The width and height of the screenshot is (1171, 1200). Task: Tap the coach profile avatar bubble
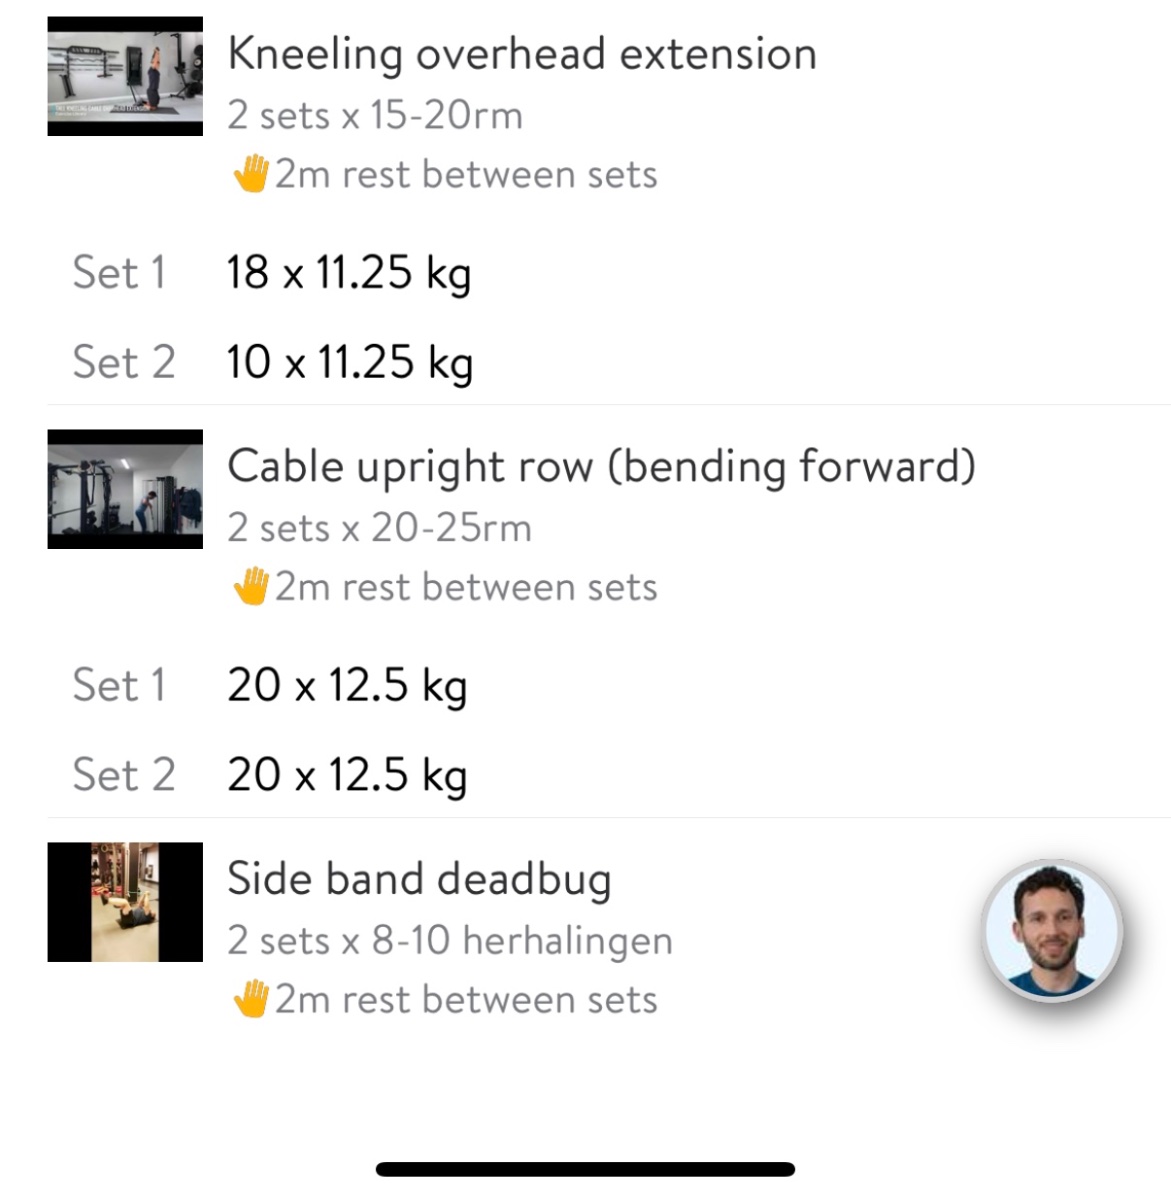[1053, 931]
